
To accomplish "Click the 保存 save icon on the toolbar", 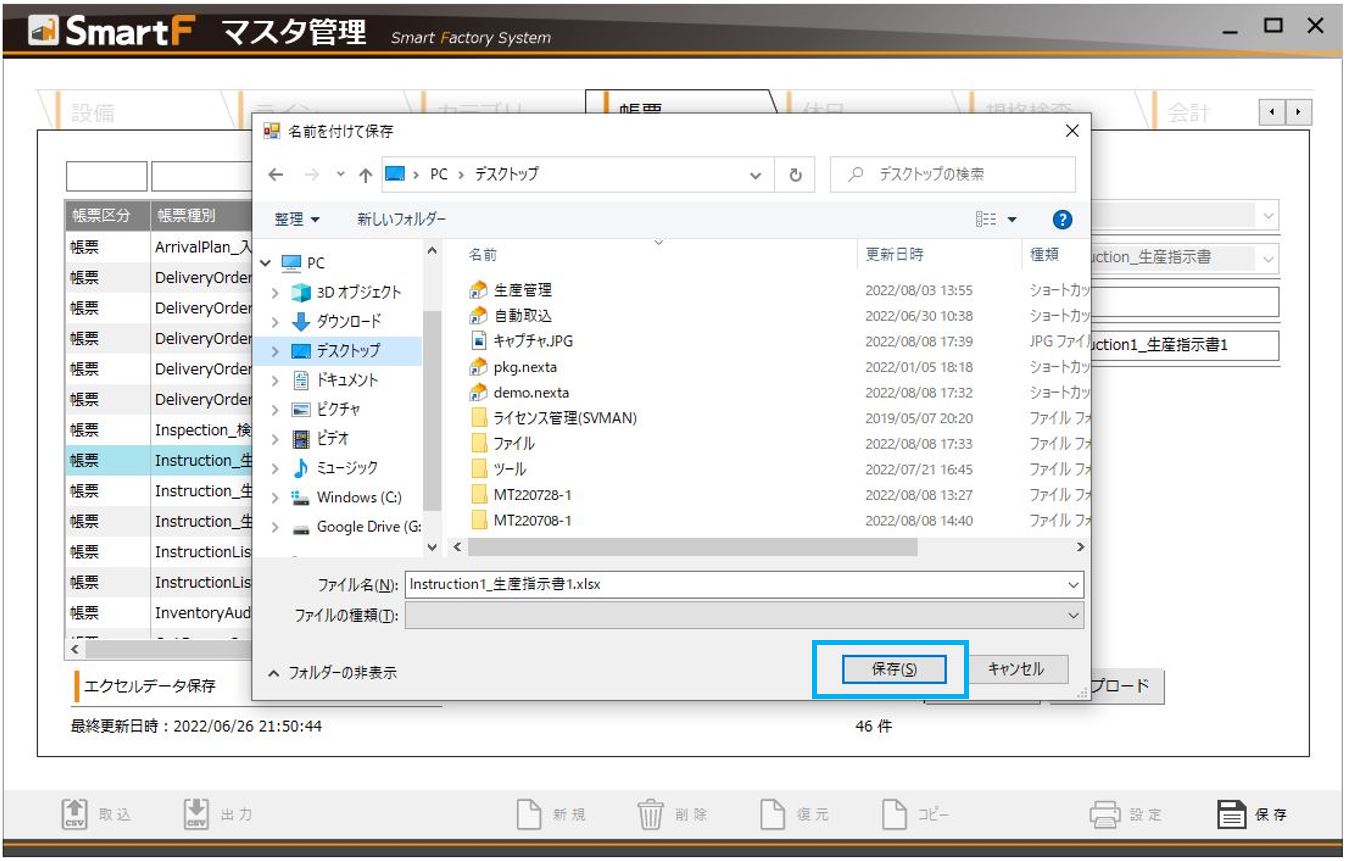I will [1229, 815].
